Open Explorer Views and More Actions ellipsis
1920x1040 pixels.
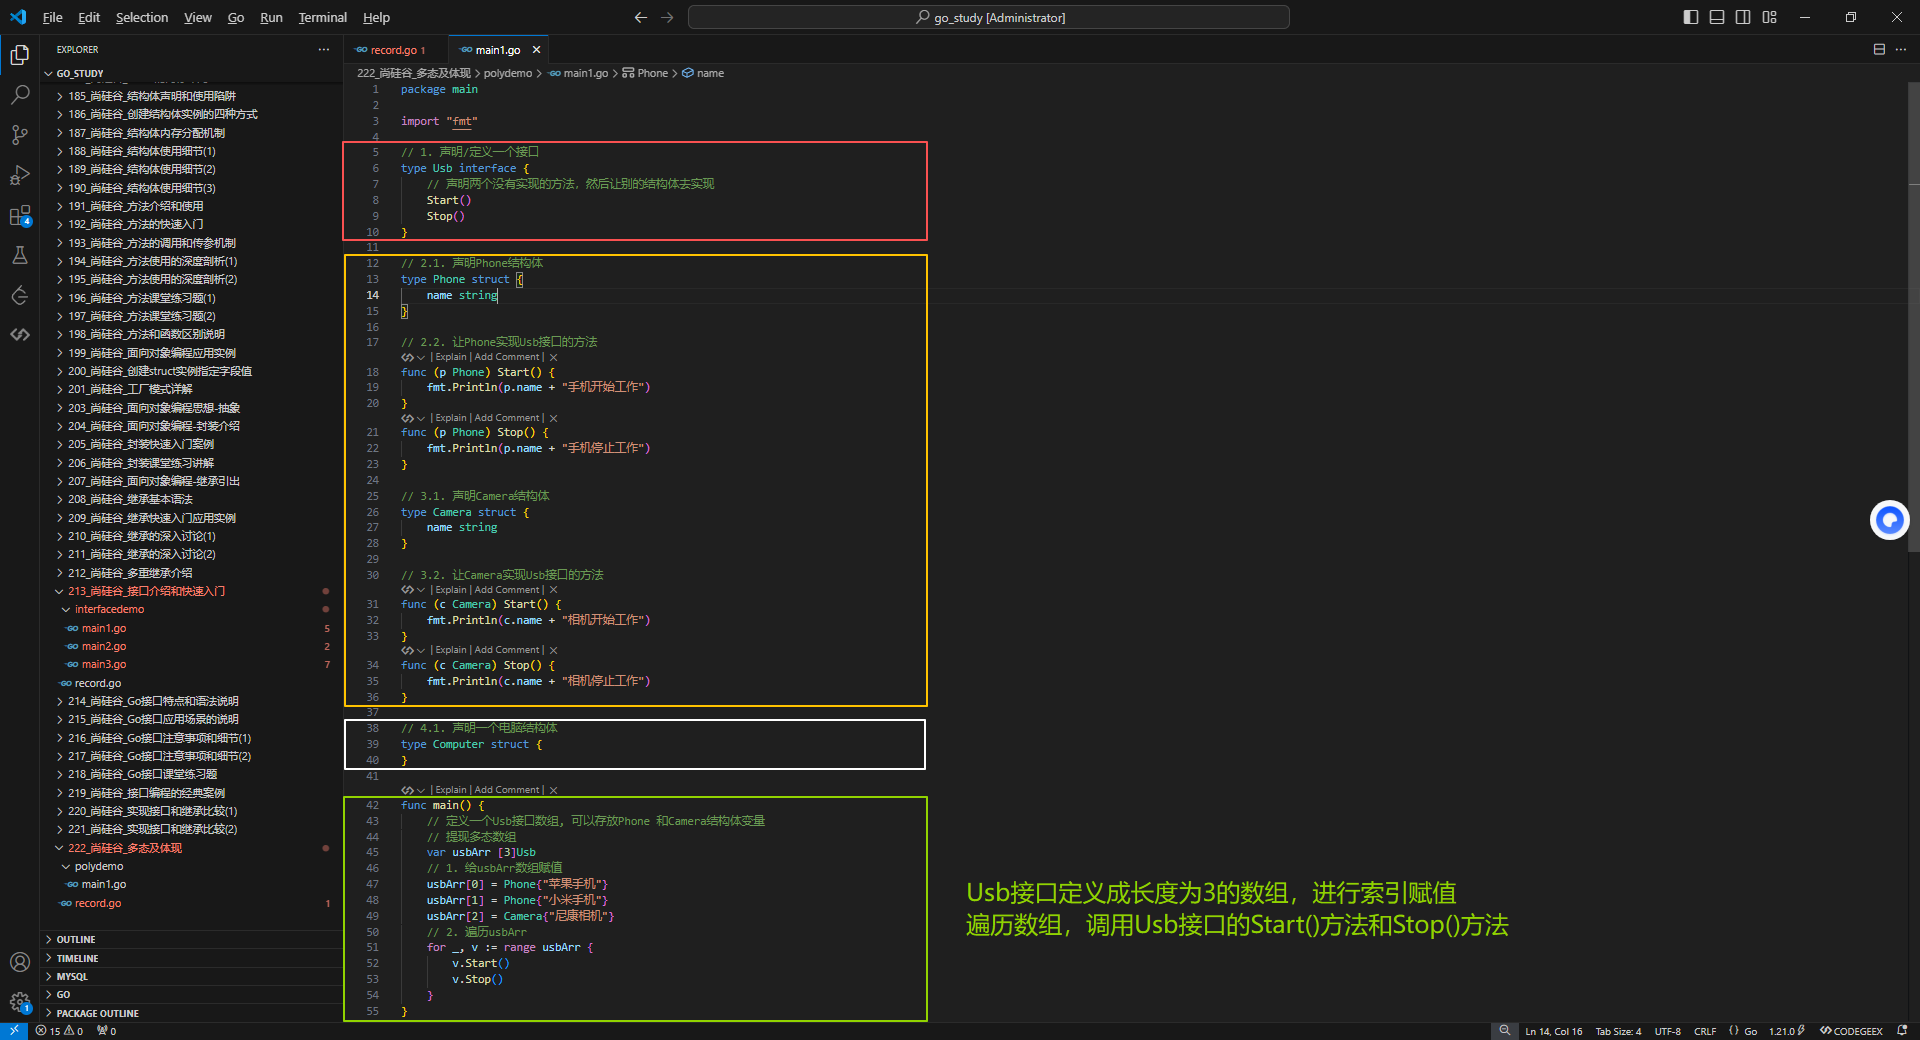[323, 49]
